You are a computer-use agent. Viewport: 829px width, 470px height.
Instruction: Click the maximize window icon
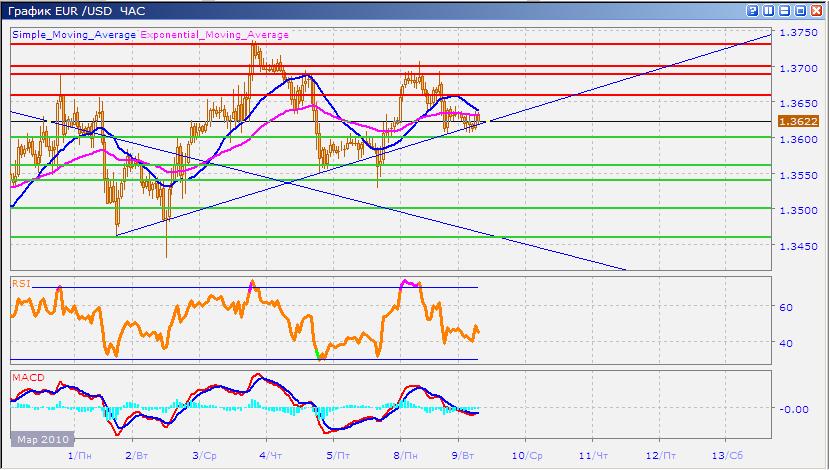click(787, 10)
